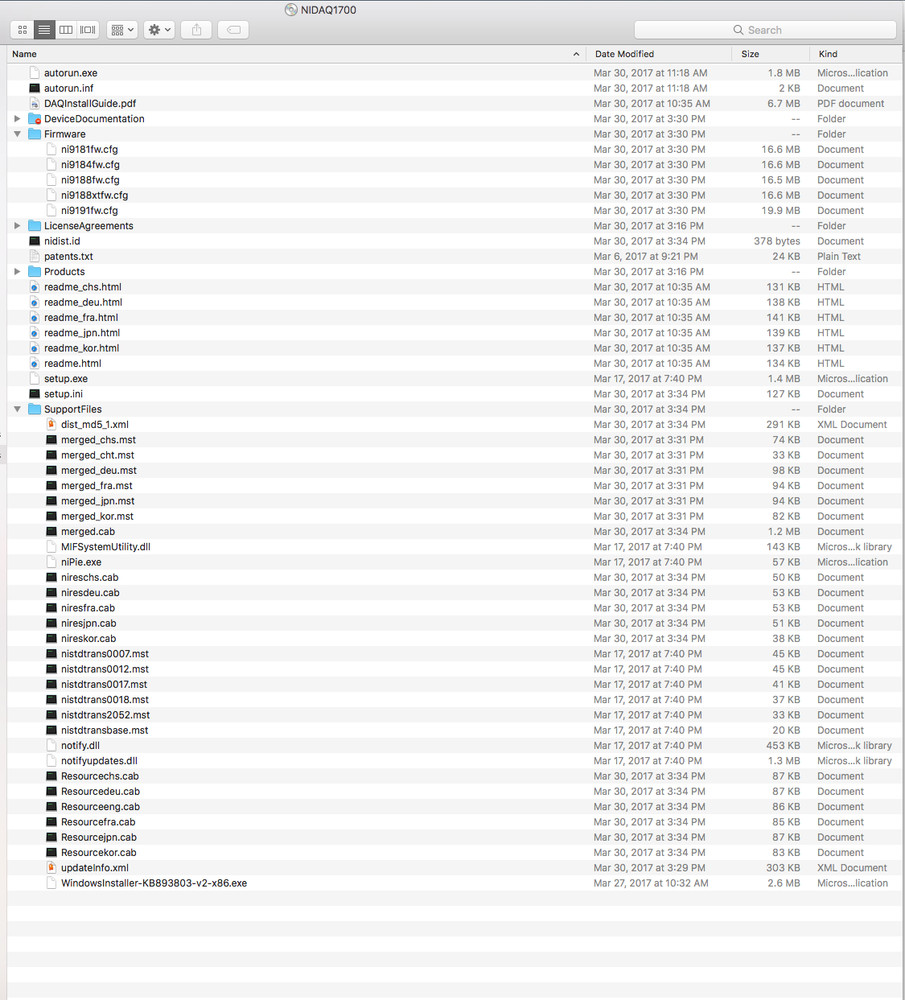Open item arrangement dropdown
Screen dimensions: 905x1000
click(122, 30)
